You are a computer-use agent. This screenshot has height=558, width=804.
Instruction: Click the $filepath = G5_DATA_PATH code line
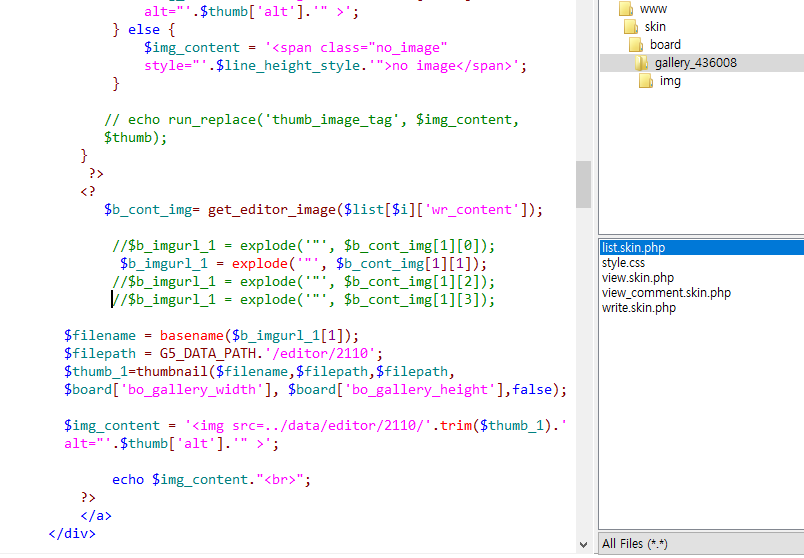click(x=222, y=353)
